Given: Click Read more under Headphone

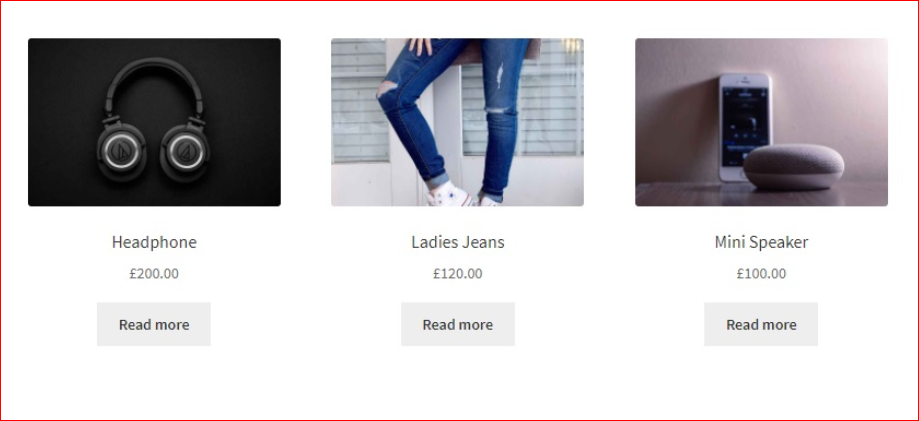Looking at the screenshot, I should pos(154,324).
